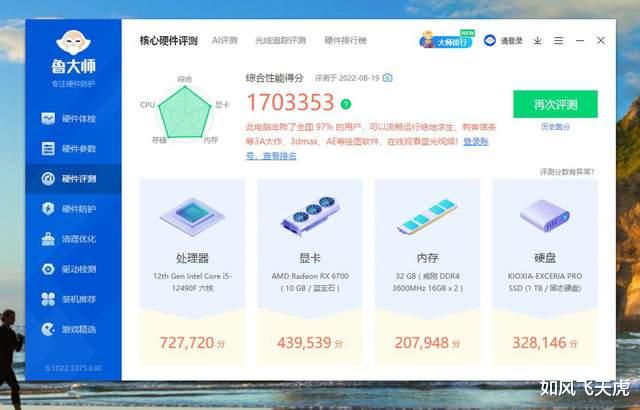Click the 12th Gen Intel Core i5-12490F text
Screen dimensions: 640x410
click(192, 282)
